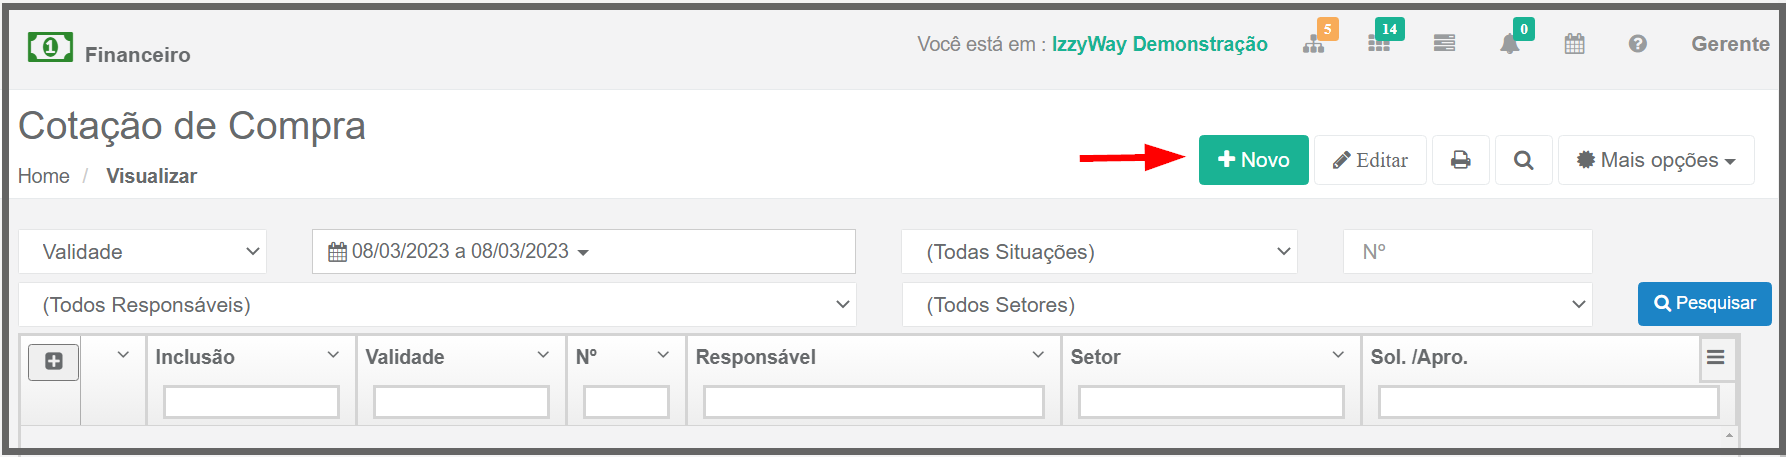
Task: Click the server list icon in header
Action: pyautogui.click(x=1444, y=43)
